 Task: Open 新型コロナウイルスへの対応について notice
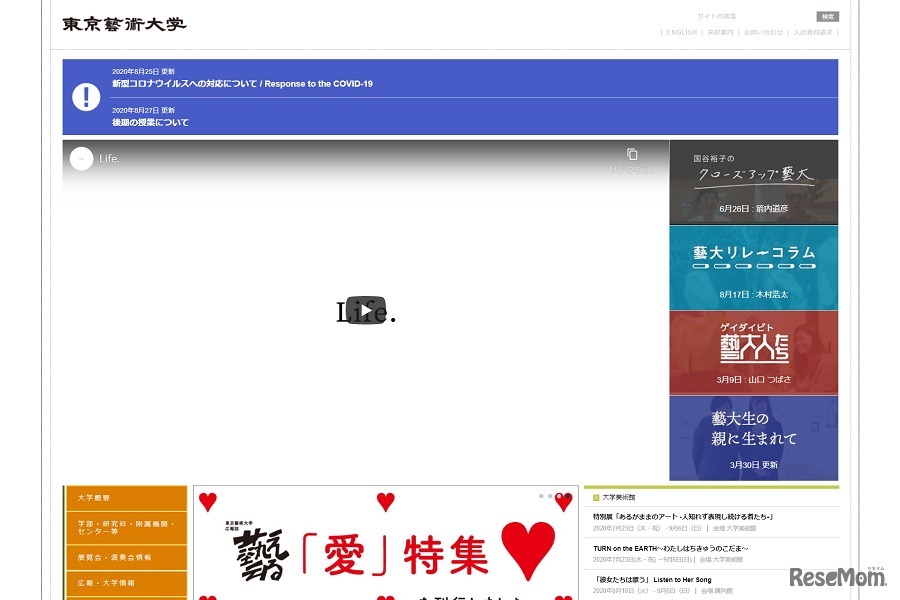tap(242, 84)
